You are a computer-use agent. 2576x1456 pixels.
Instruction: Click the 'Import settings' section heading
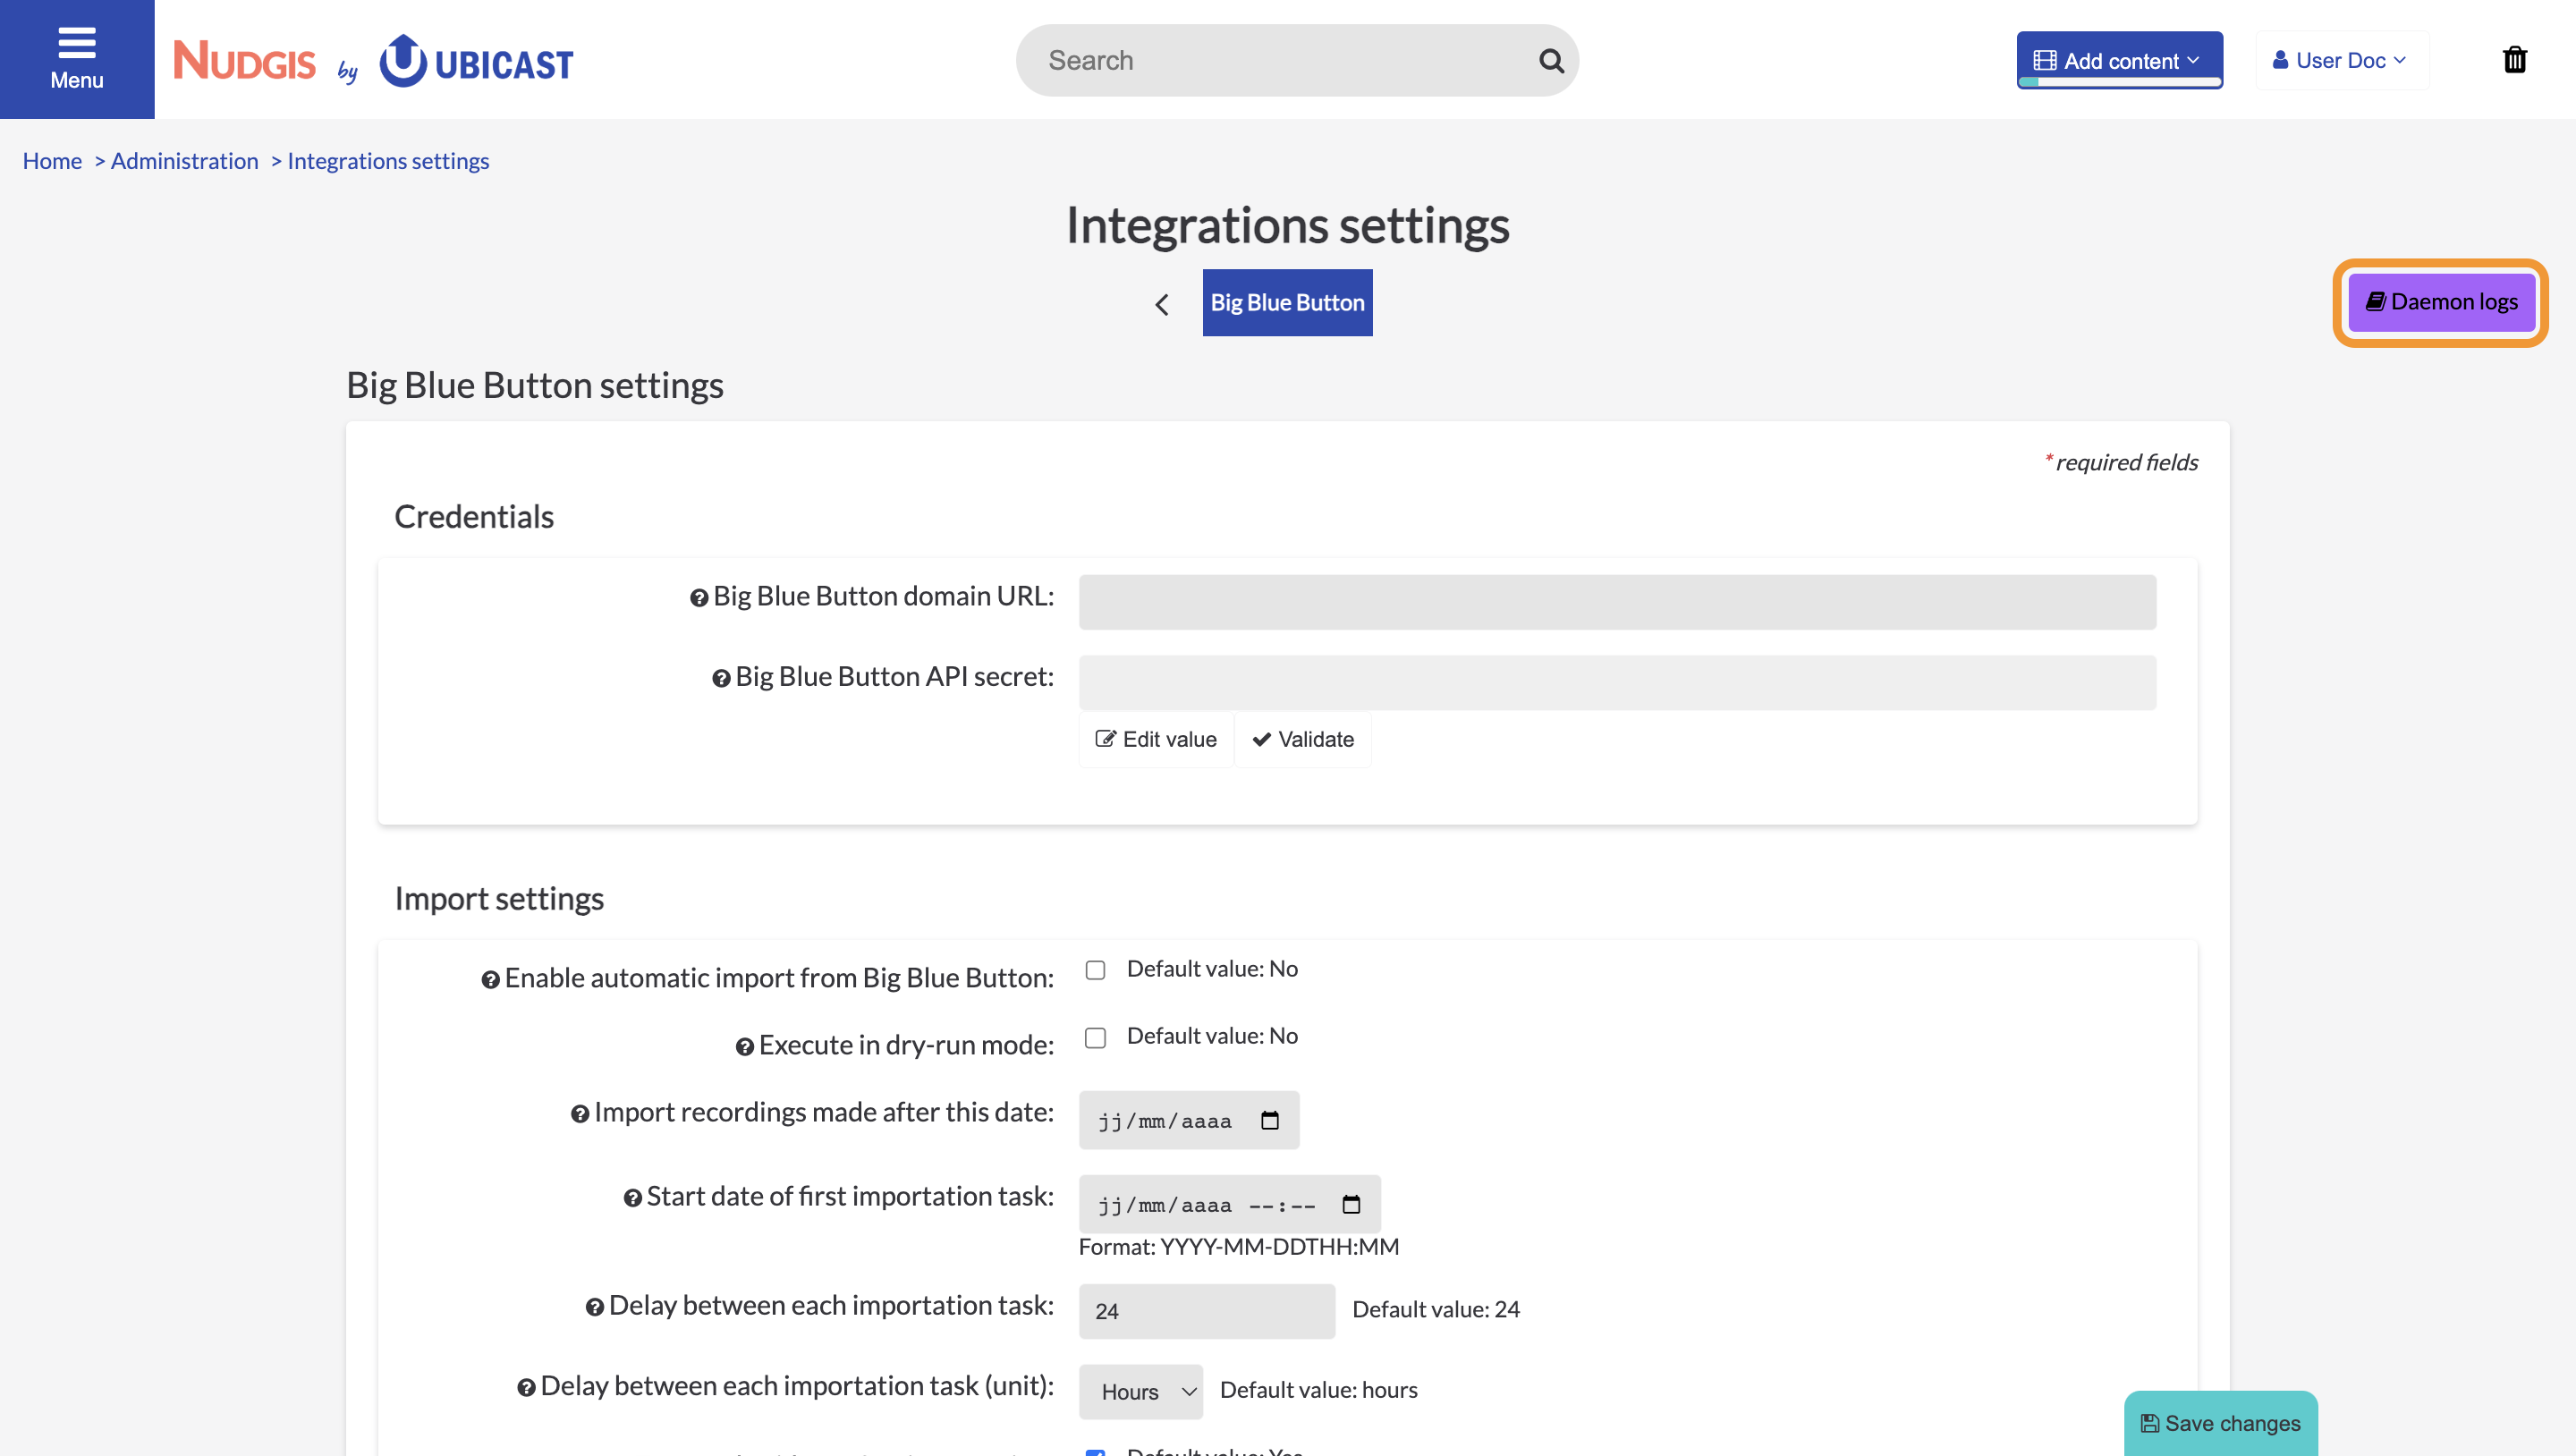pos(499,899)
